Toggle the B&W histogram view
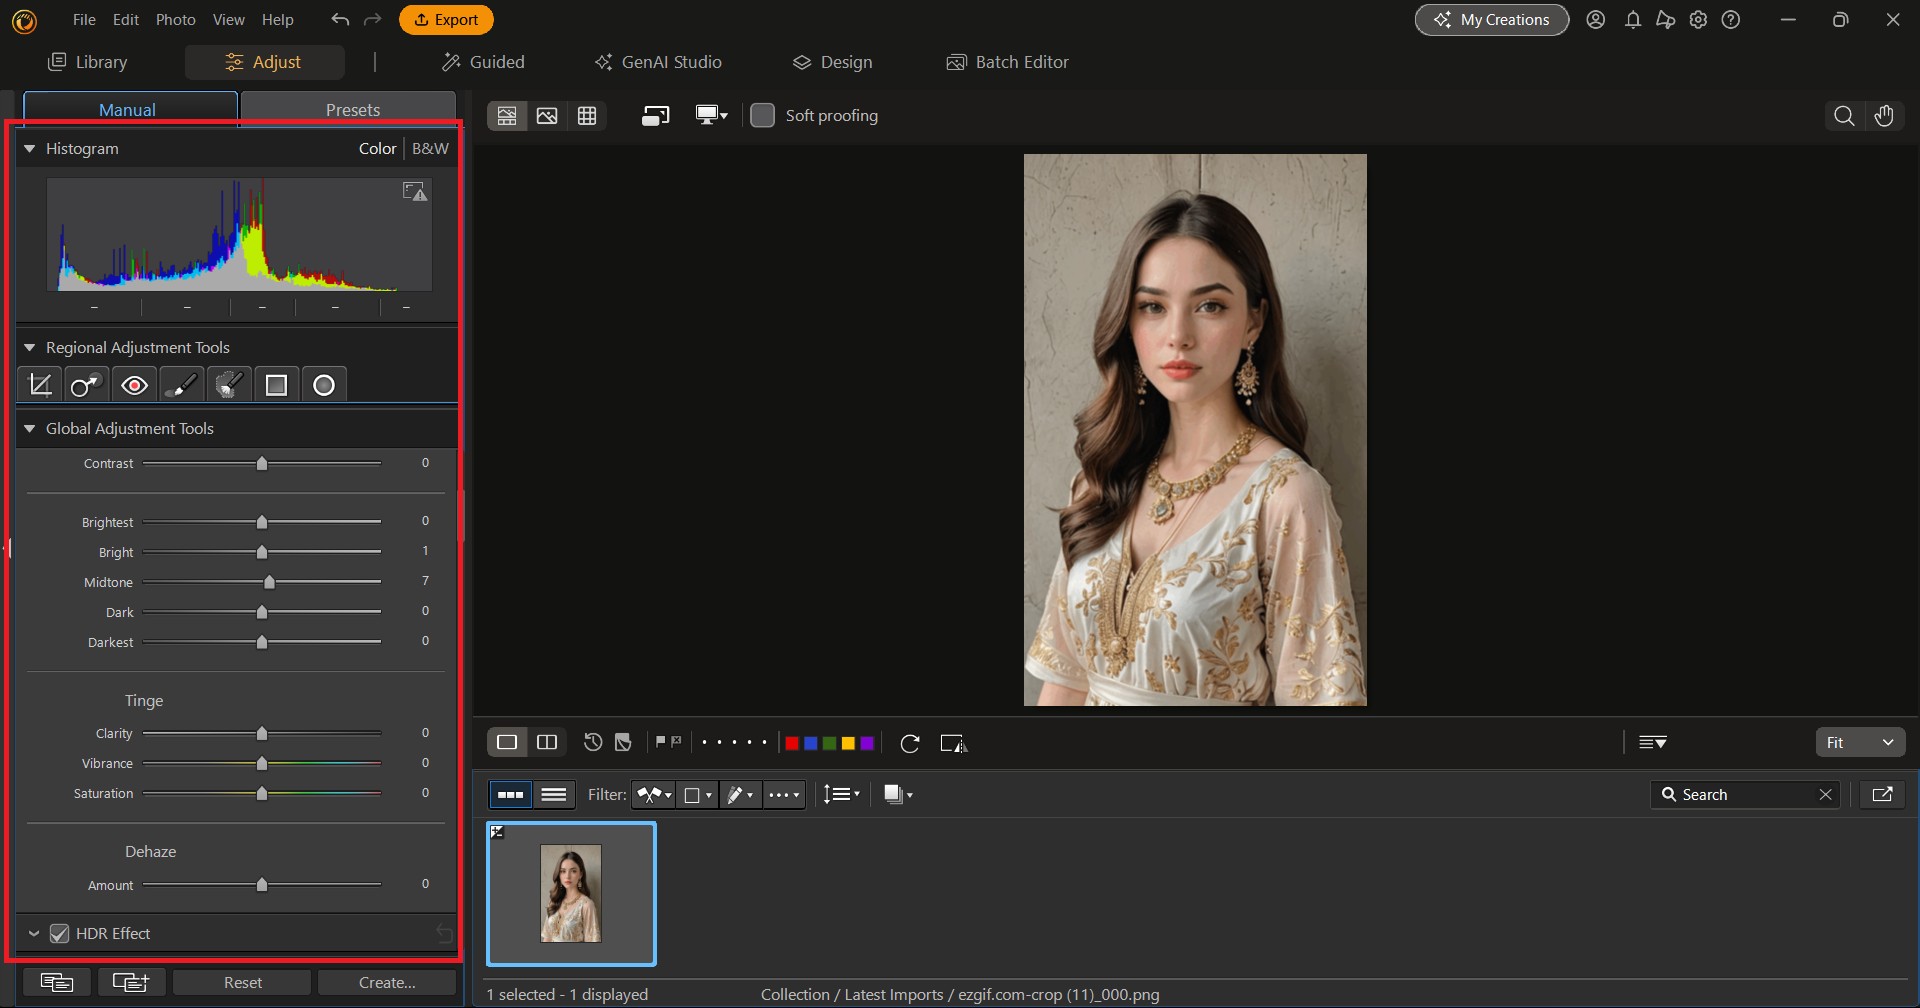 click(x=430, y=148)
